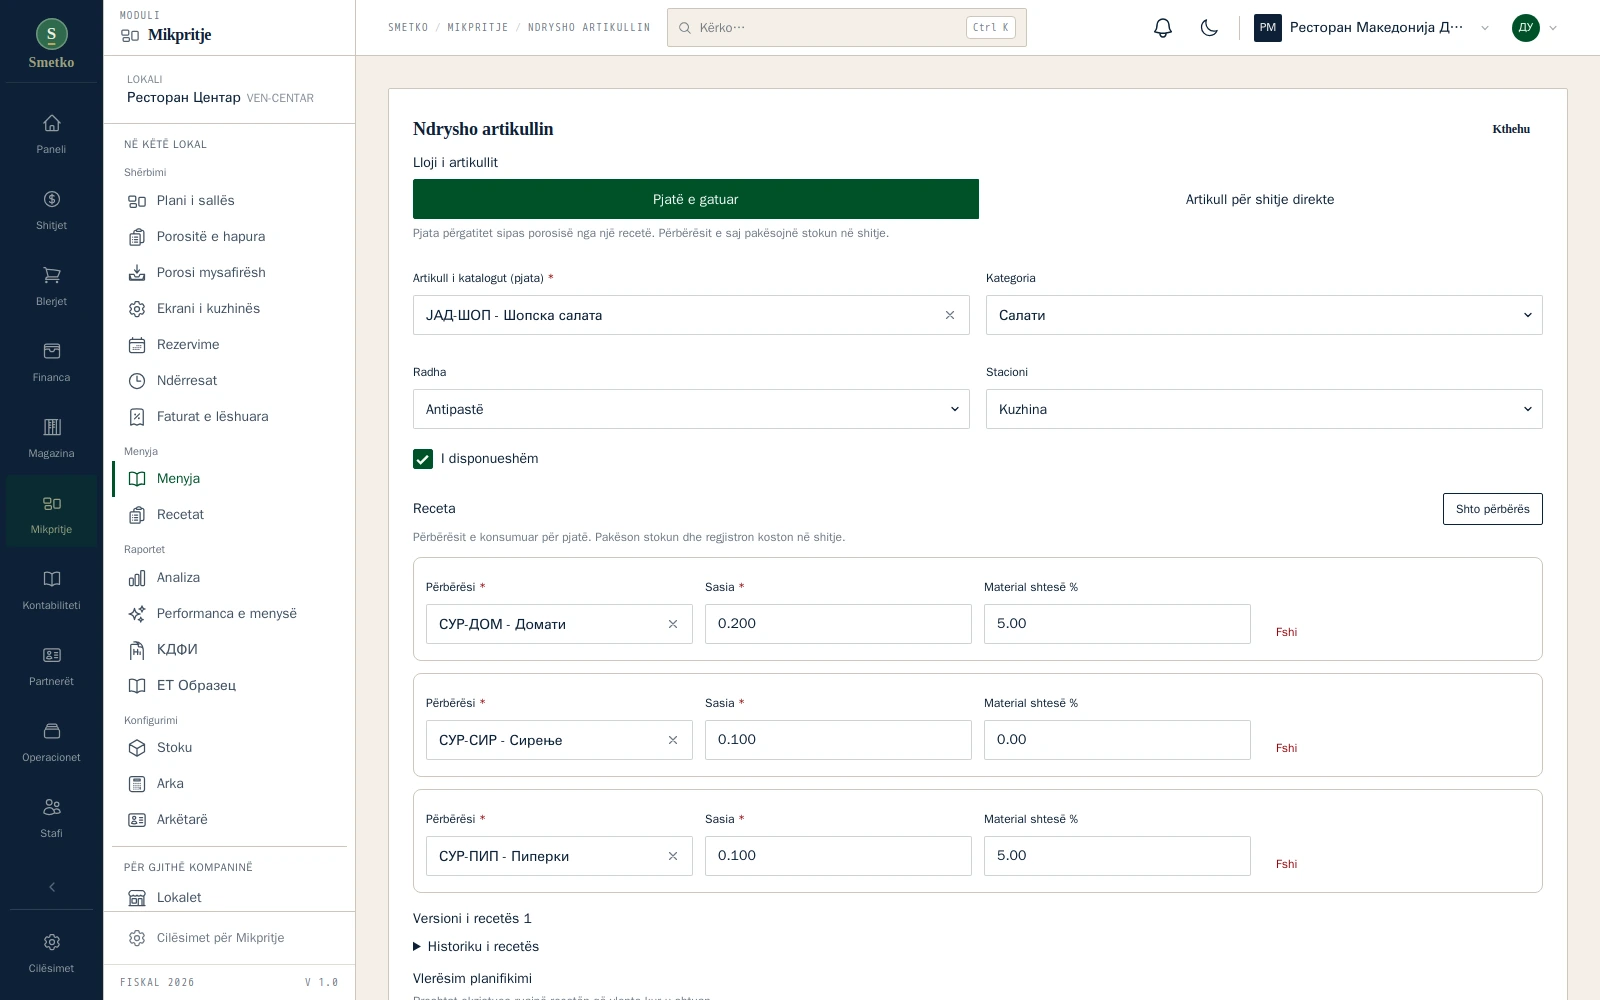1600x1000 pixels.
Task: Open the notifications bell
Action: click(1162, 28)
